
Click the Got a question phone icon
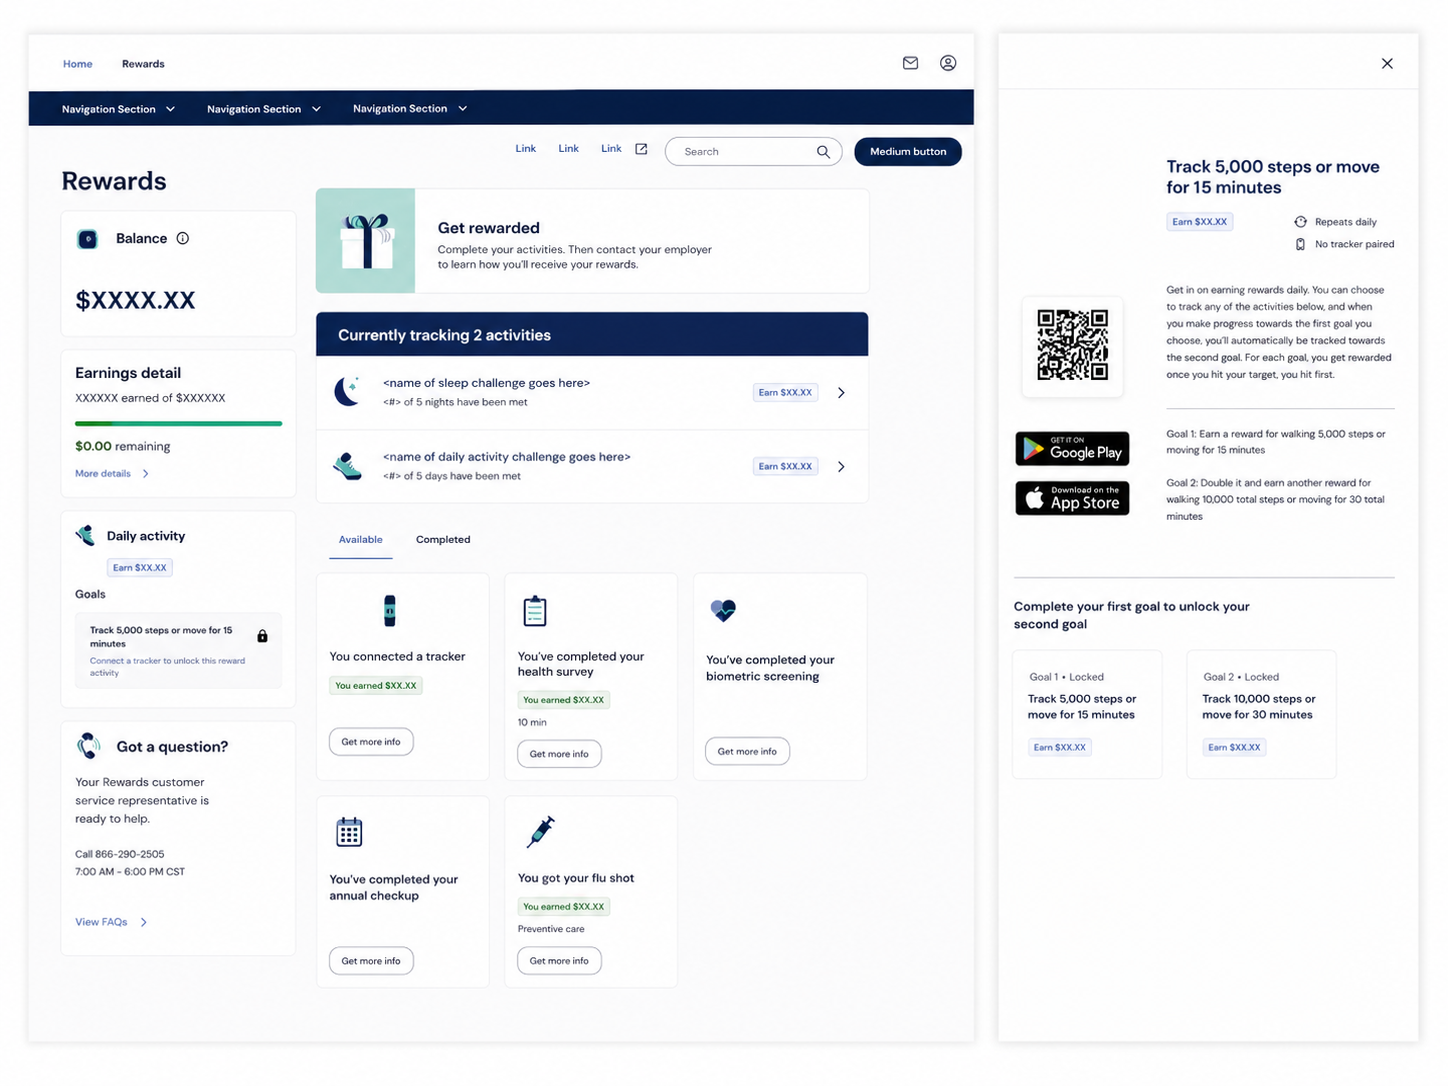click(x=89, y=746)
